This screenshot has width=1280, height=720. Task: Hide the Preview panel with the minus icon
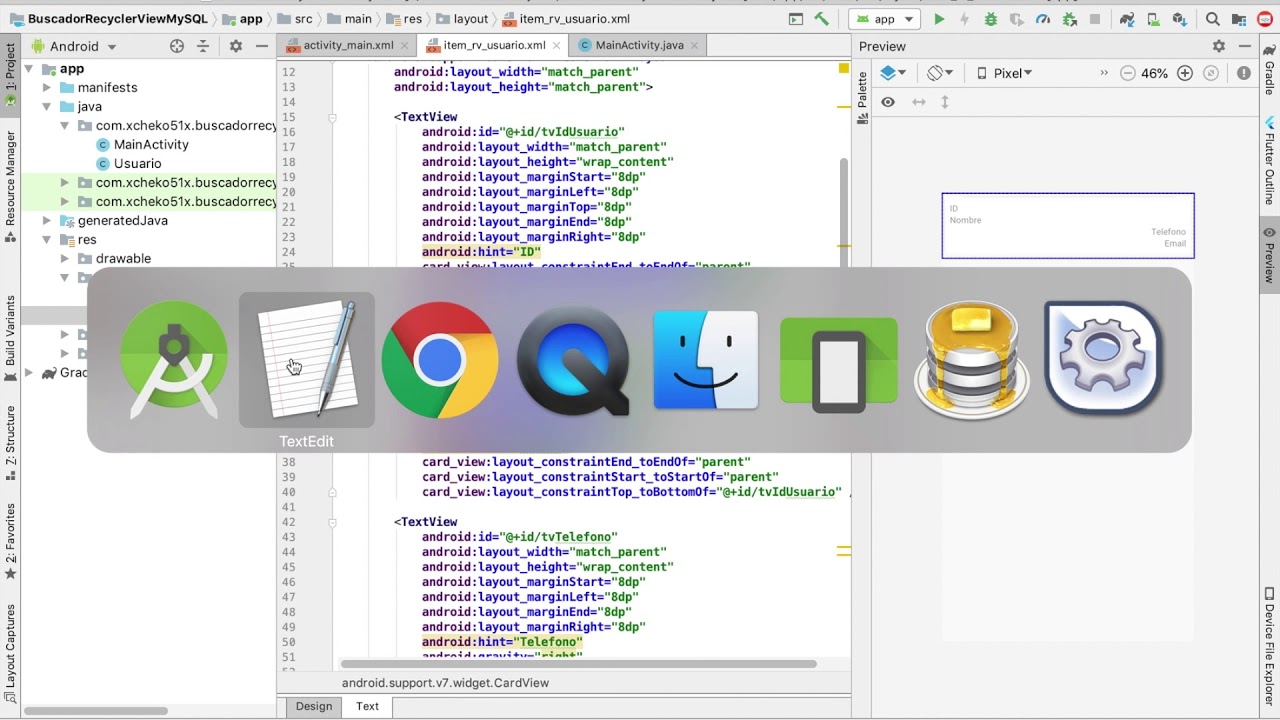click(x=1245, y=46)
